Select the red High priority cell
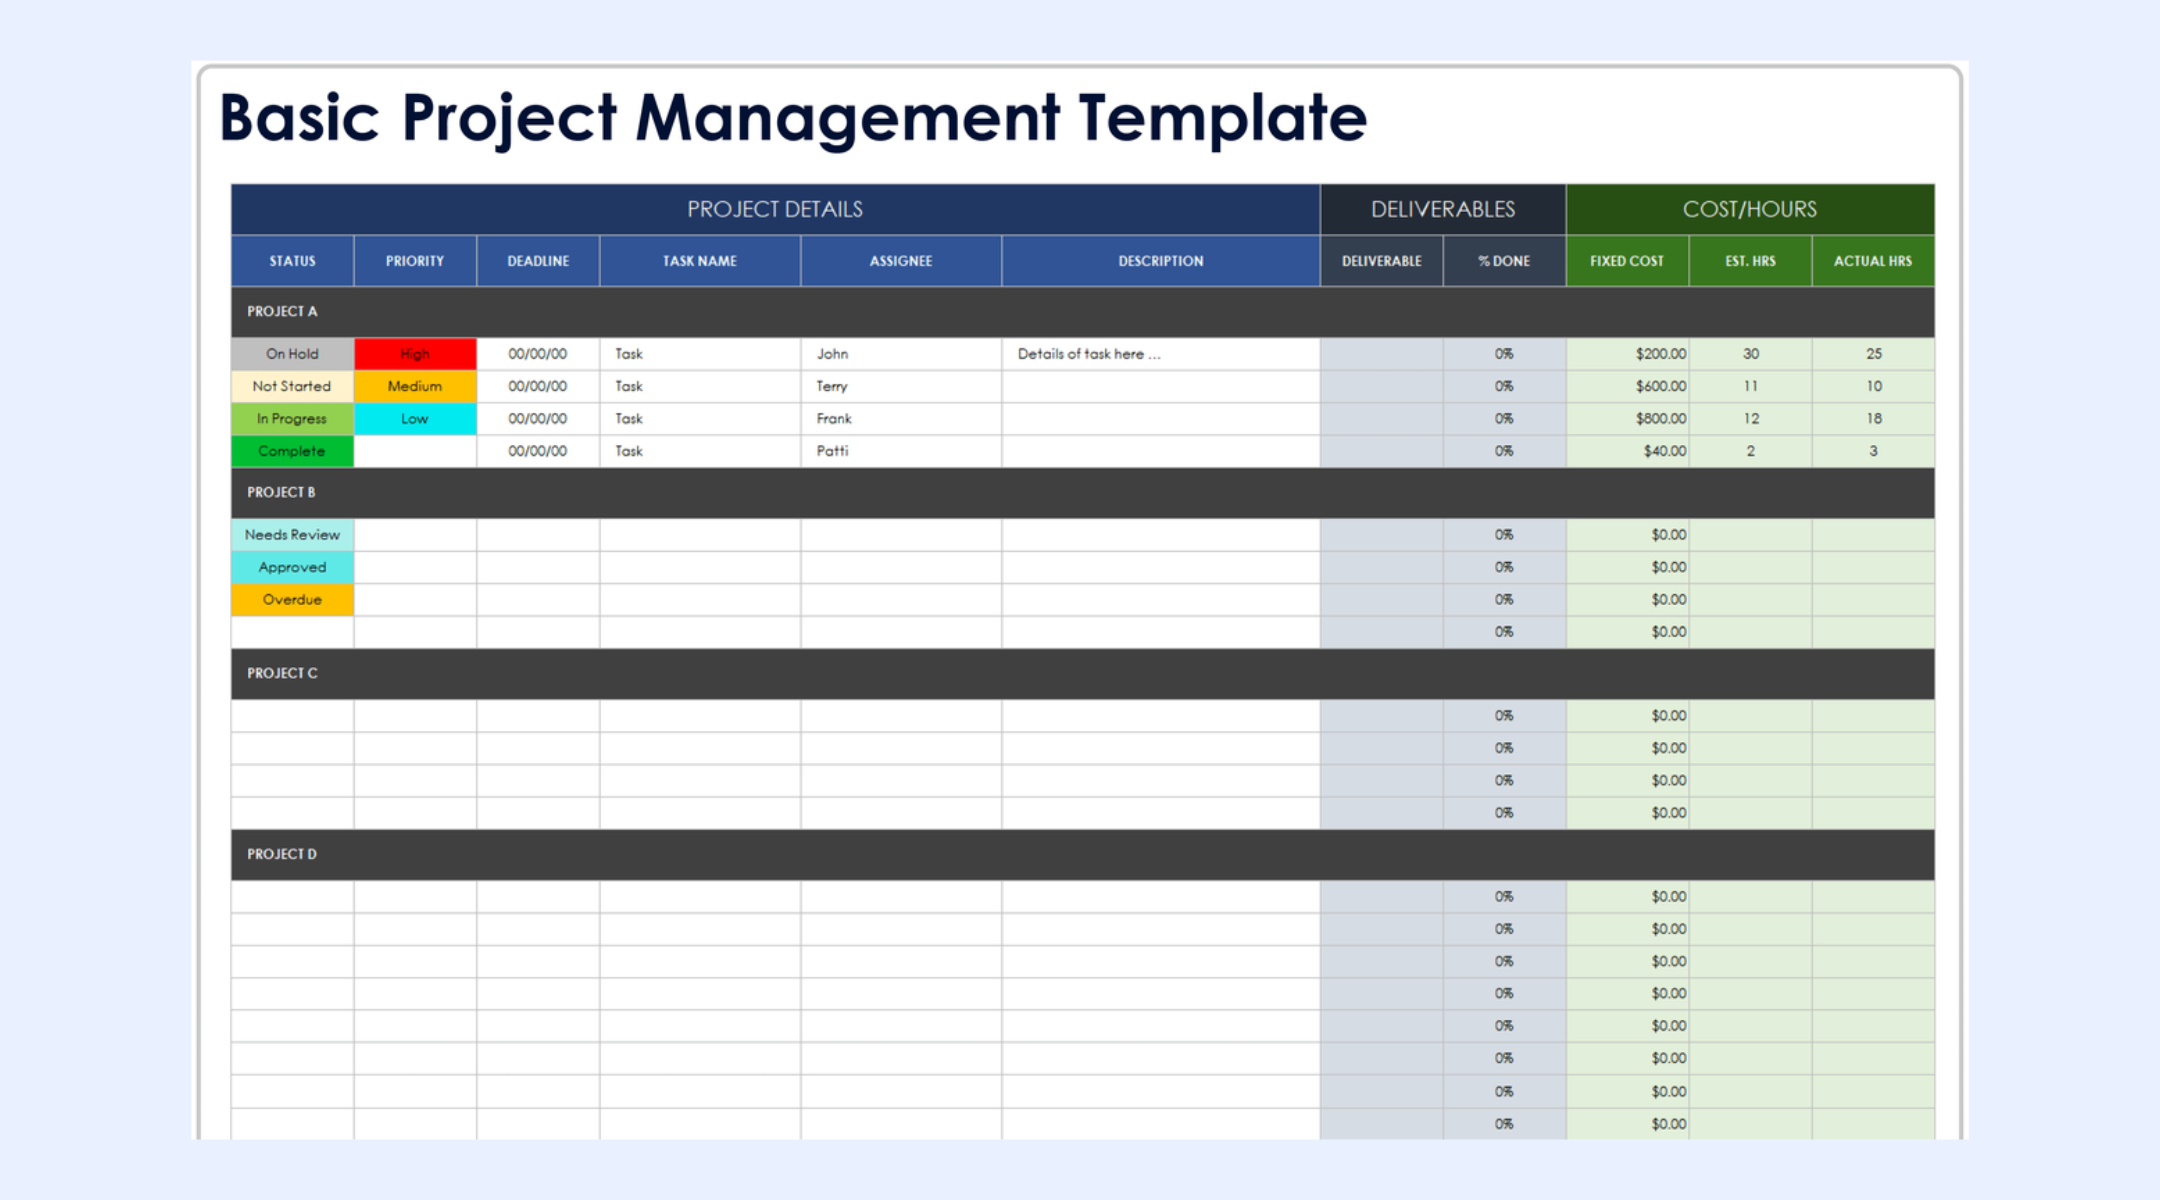 (415, 354)
